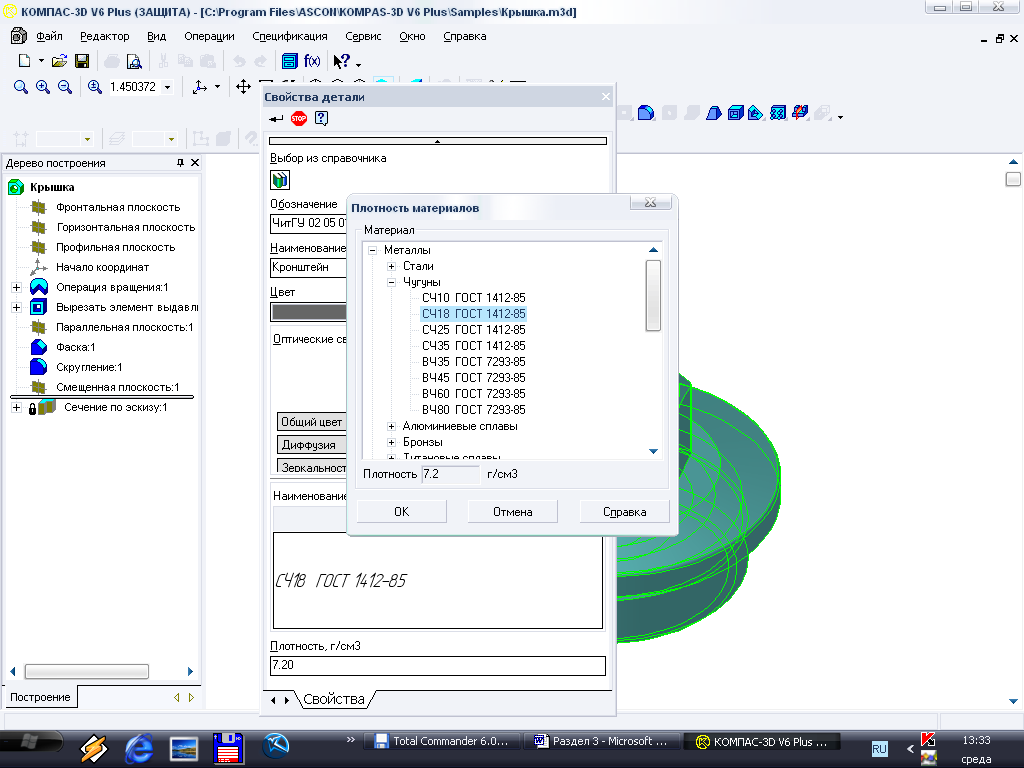Collapse the Металлы tree node
Screen dimensions: 1024x768
(x=372, y=250)
